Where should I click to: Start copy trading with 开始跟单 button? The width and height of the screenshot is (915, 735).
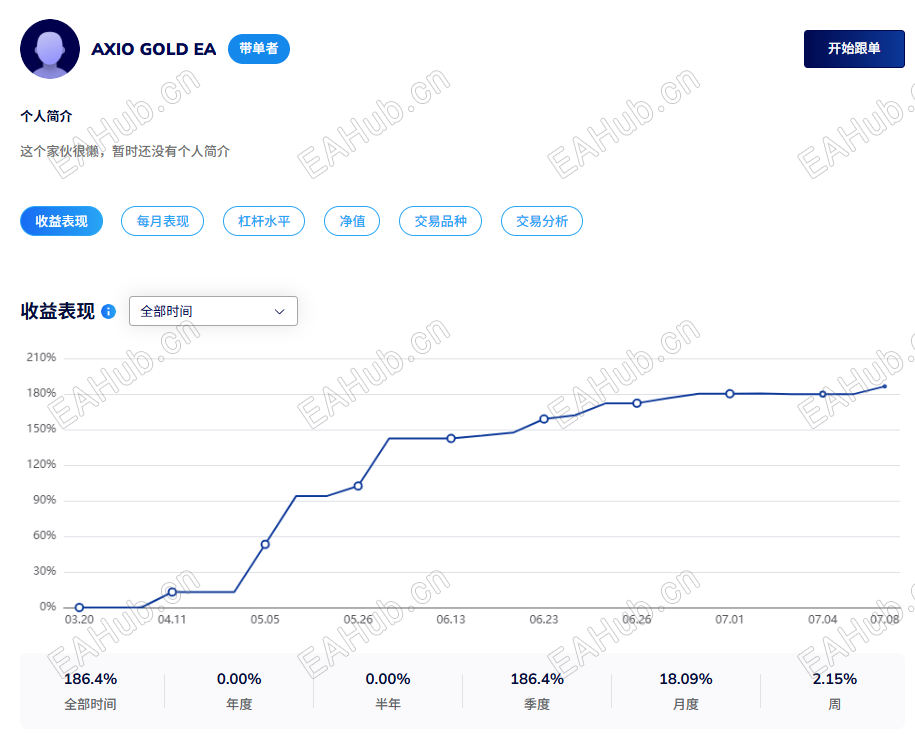(x=854, y=49)
